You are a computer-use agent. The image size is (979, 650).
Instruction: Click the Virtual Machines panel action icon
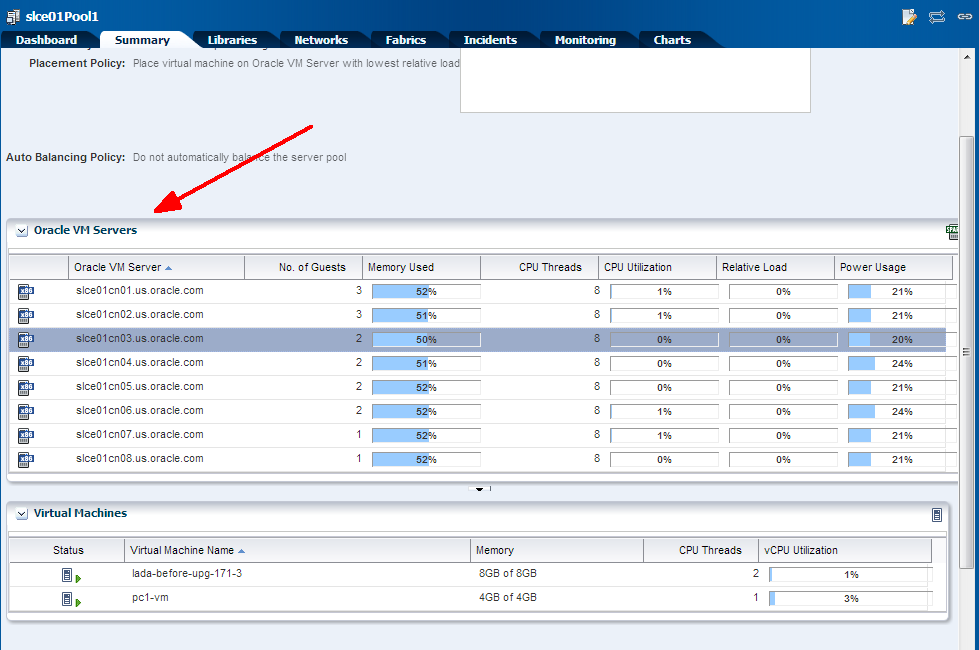click(x=937, y=515)
